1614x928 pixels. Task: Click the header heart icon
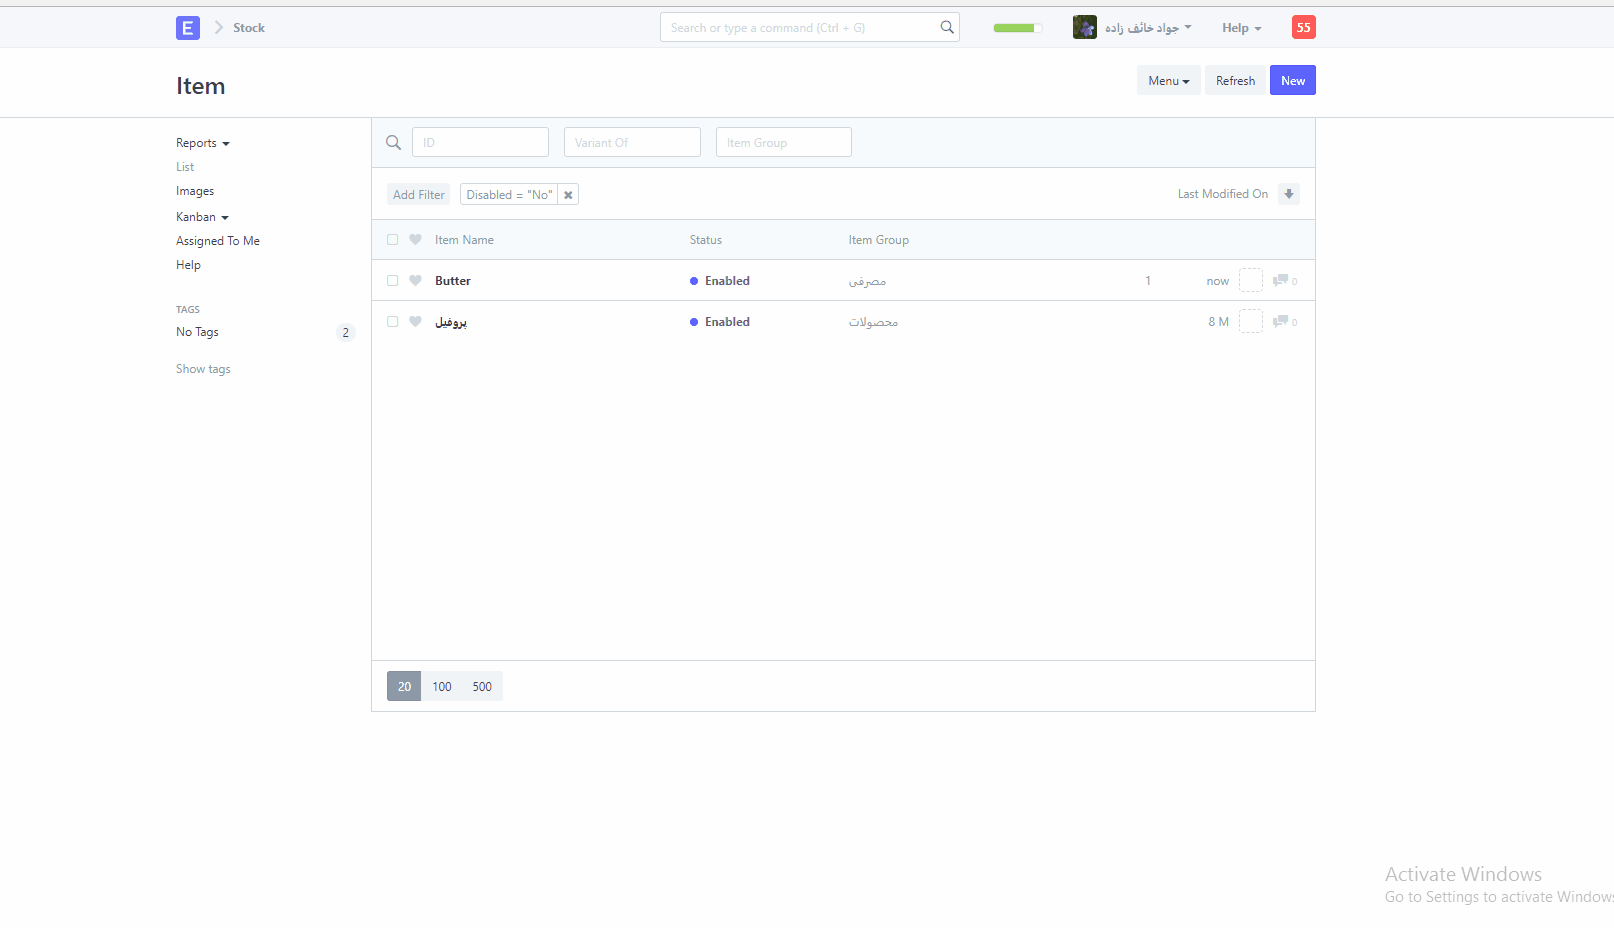point(415,239)
